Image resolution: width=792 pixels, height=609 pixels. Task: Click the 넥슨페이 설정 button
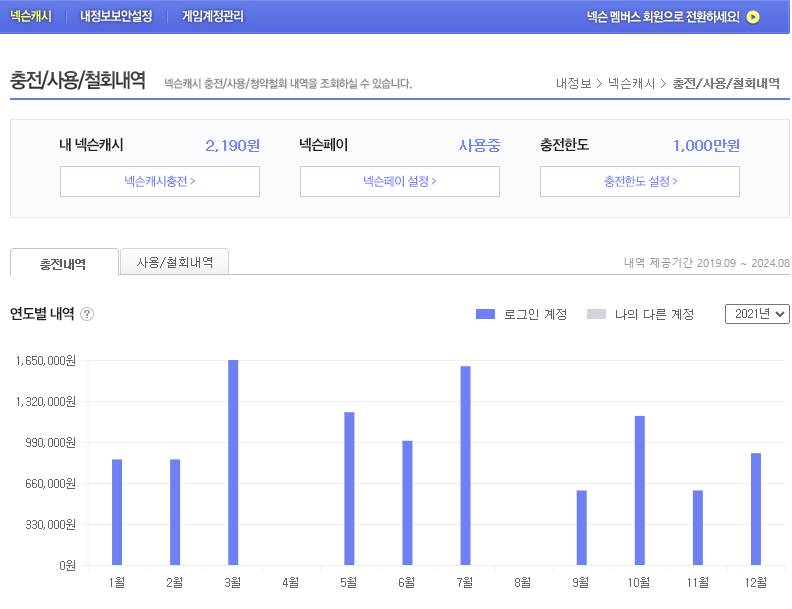click(400, 181)
